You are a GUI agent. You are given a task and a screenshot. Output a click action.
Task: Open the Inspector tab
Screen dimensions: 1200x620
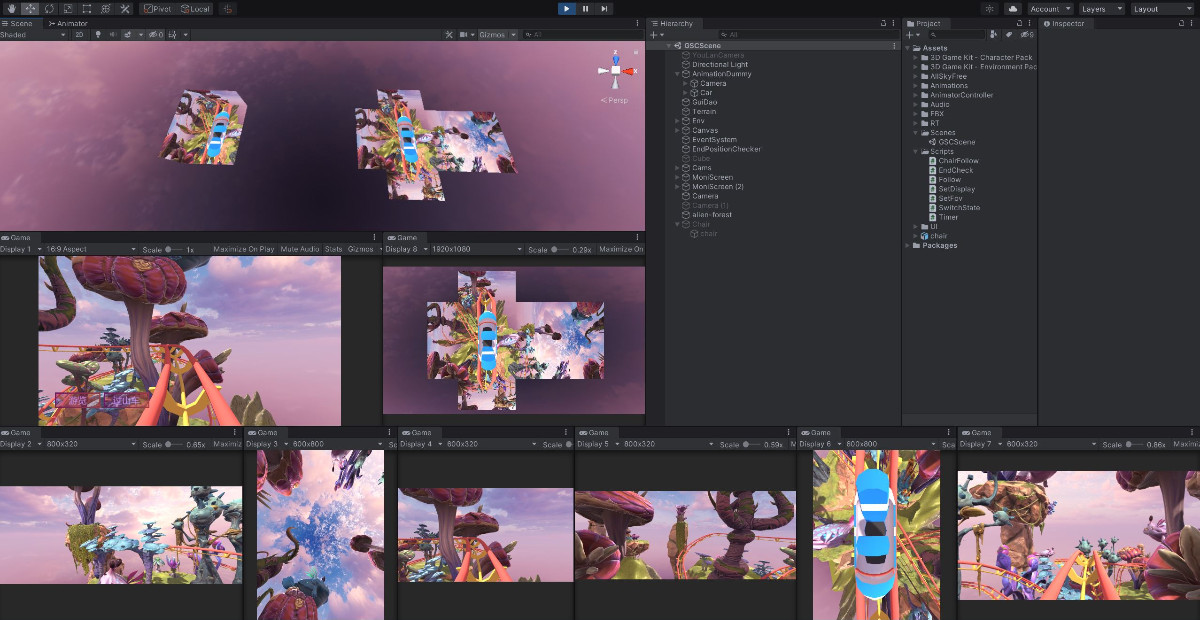1066,23
